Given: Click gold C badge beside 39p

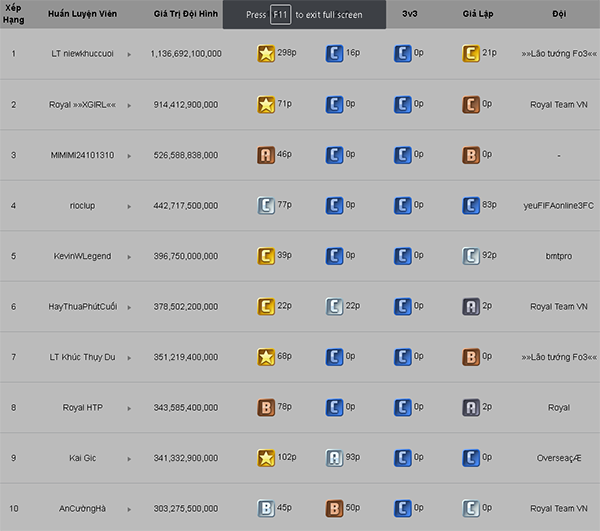Looking at the screenshot, I should tap(266, 256).
